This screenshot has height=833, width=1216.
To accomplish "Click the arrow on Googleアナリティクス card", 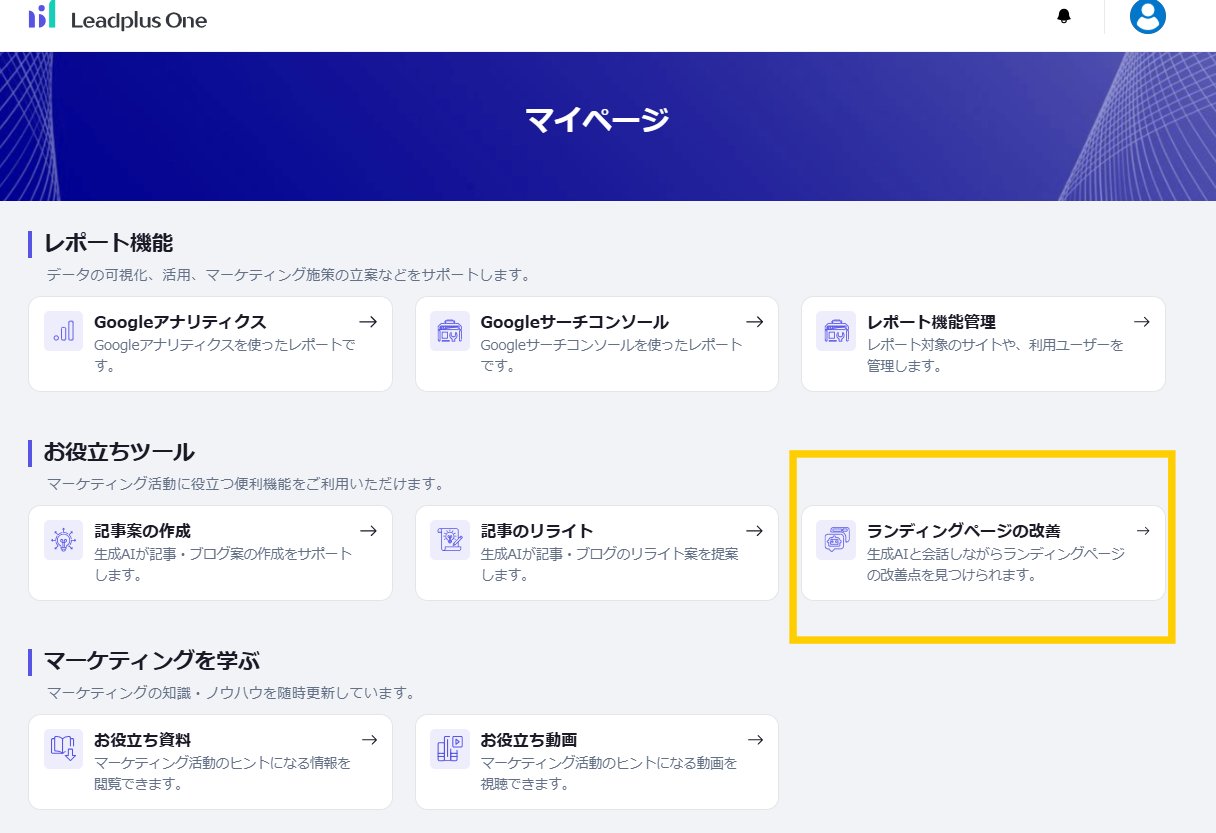I will tap(368, 322).
